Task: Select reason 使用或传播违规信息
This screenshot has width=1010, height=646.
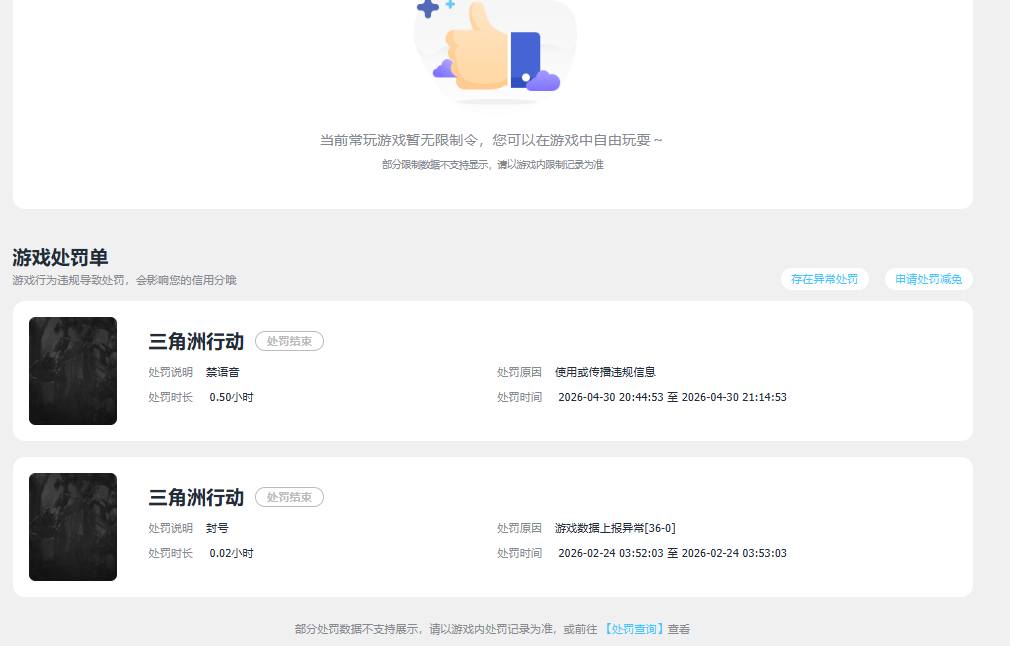Action: pos(605,372)
